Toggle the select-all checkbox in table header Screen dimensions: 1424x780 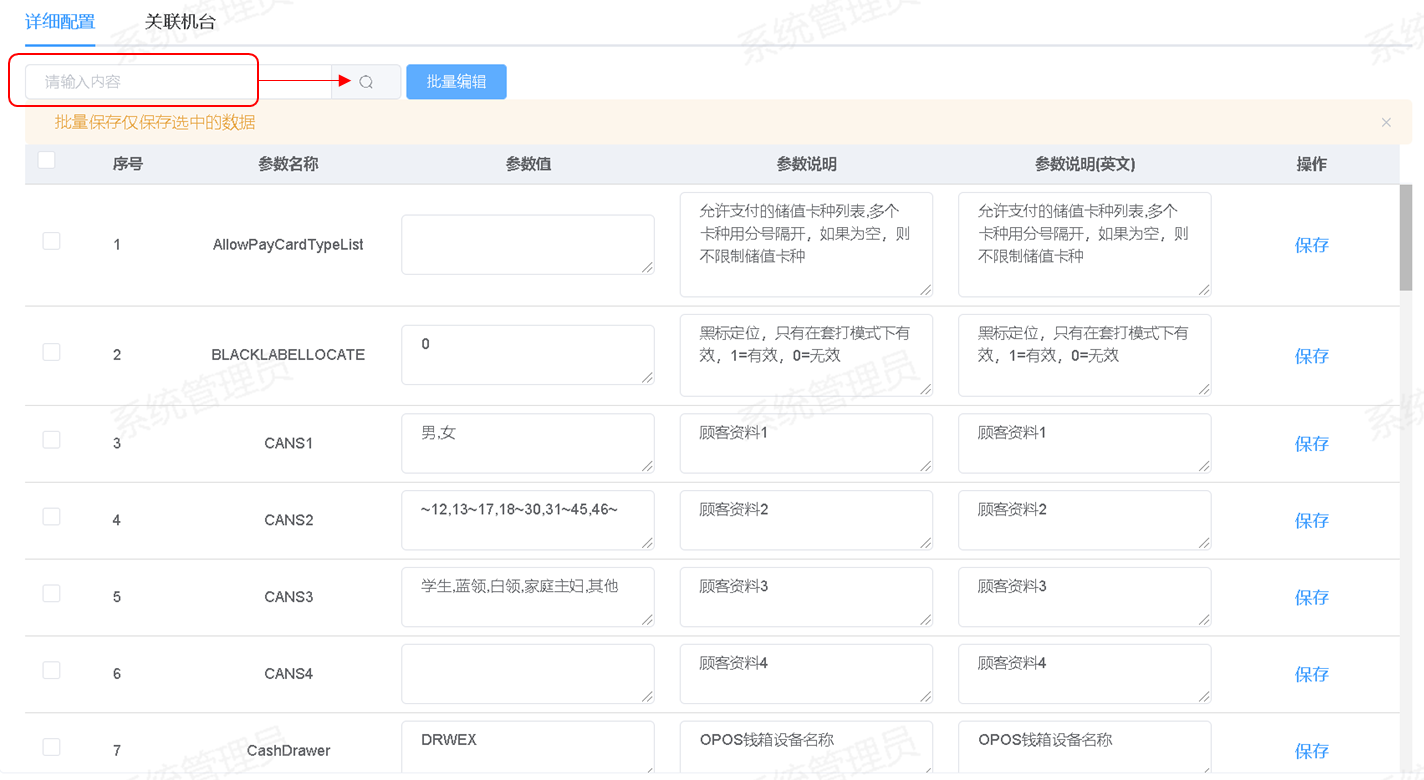(46, 160)
